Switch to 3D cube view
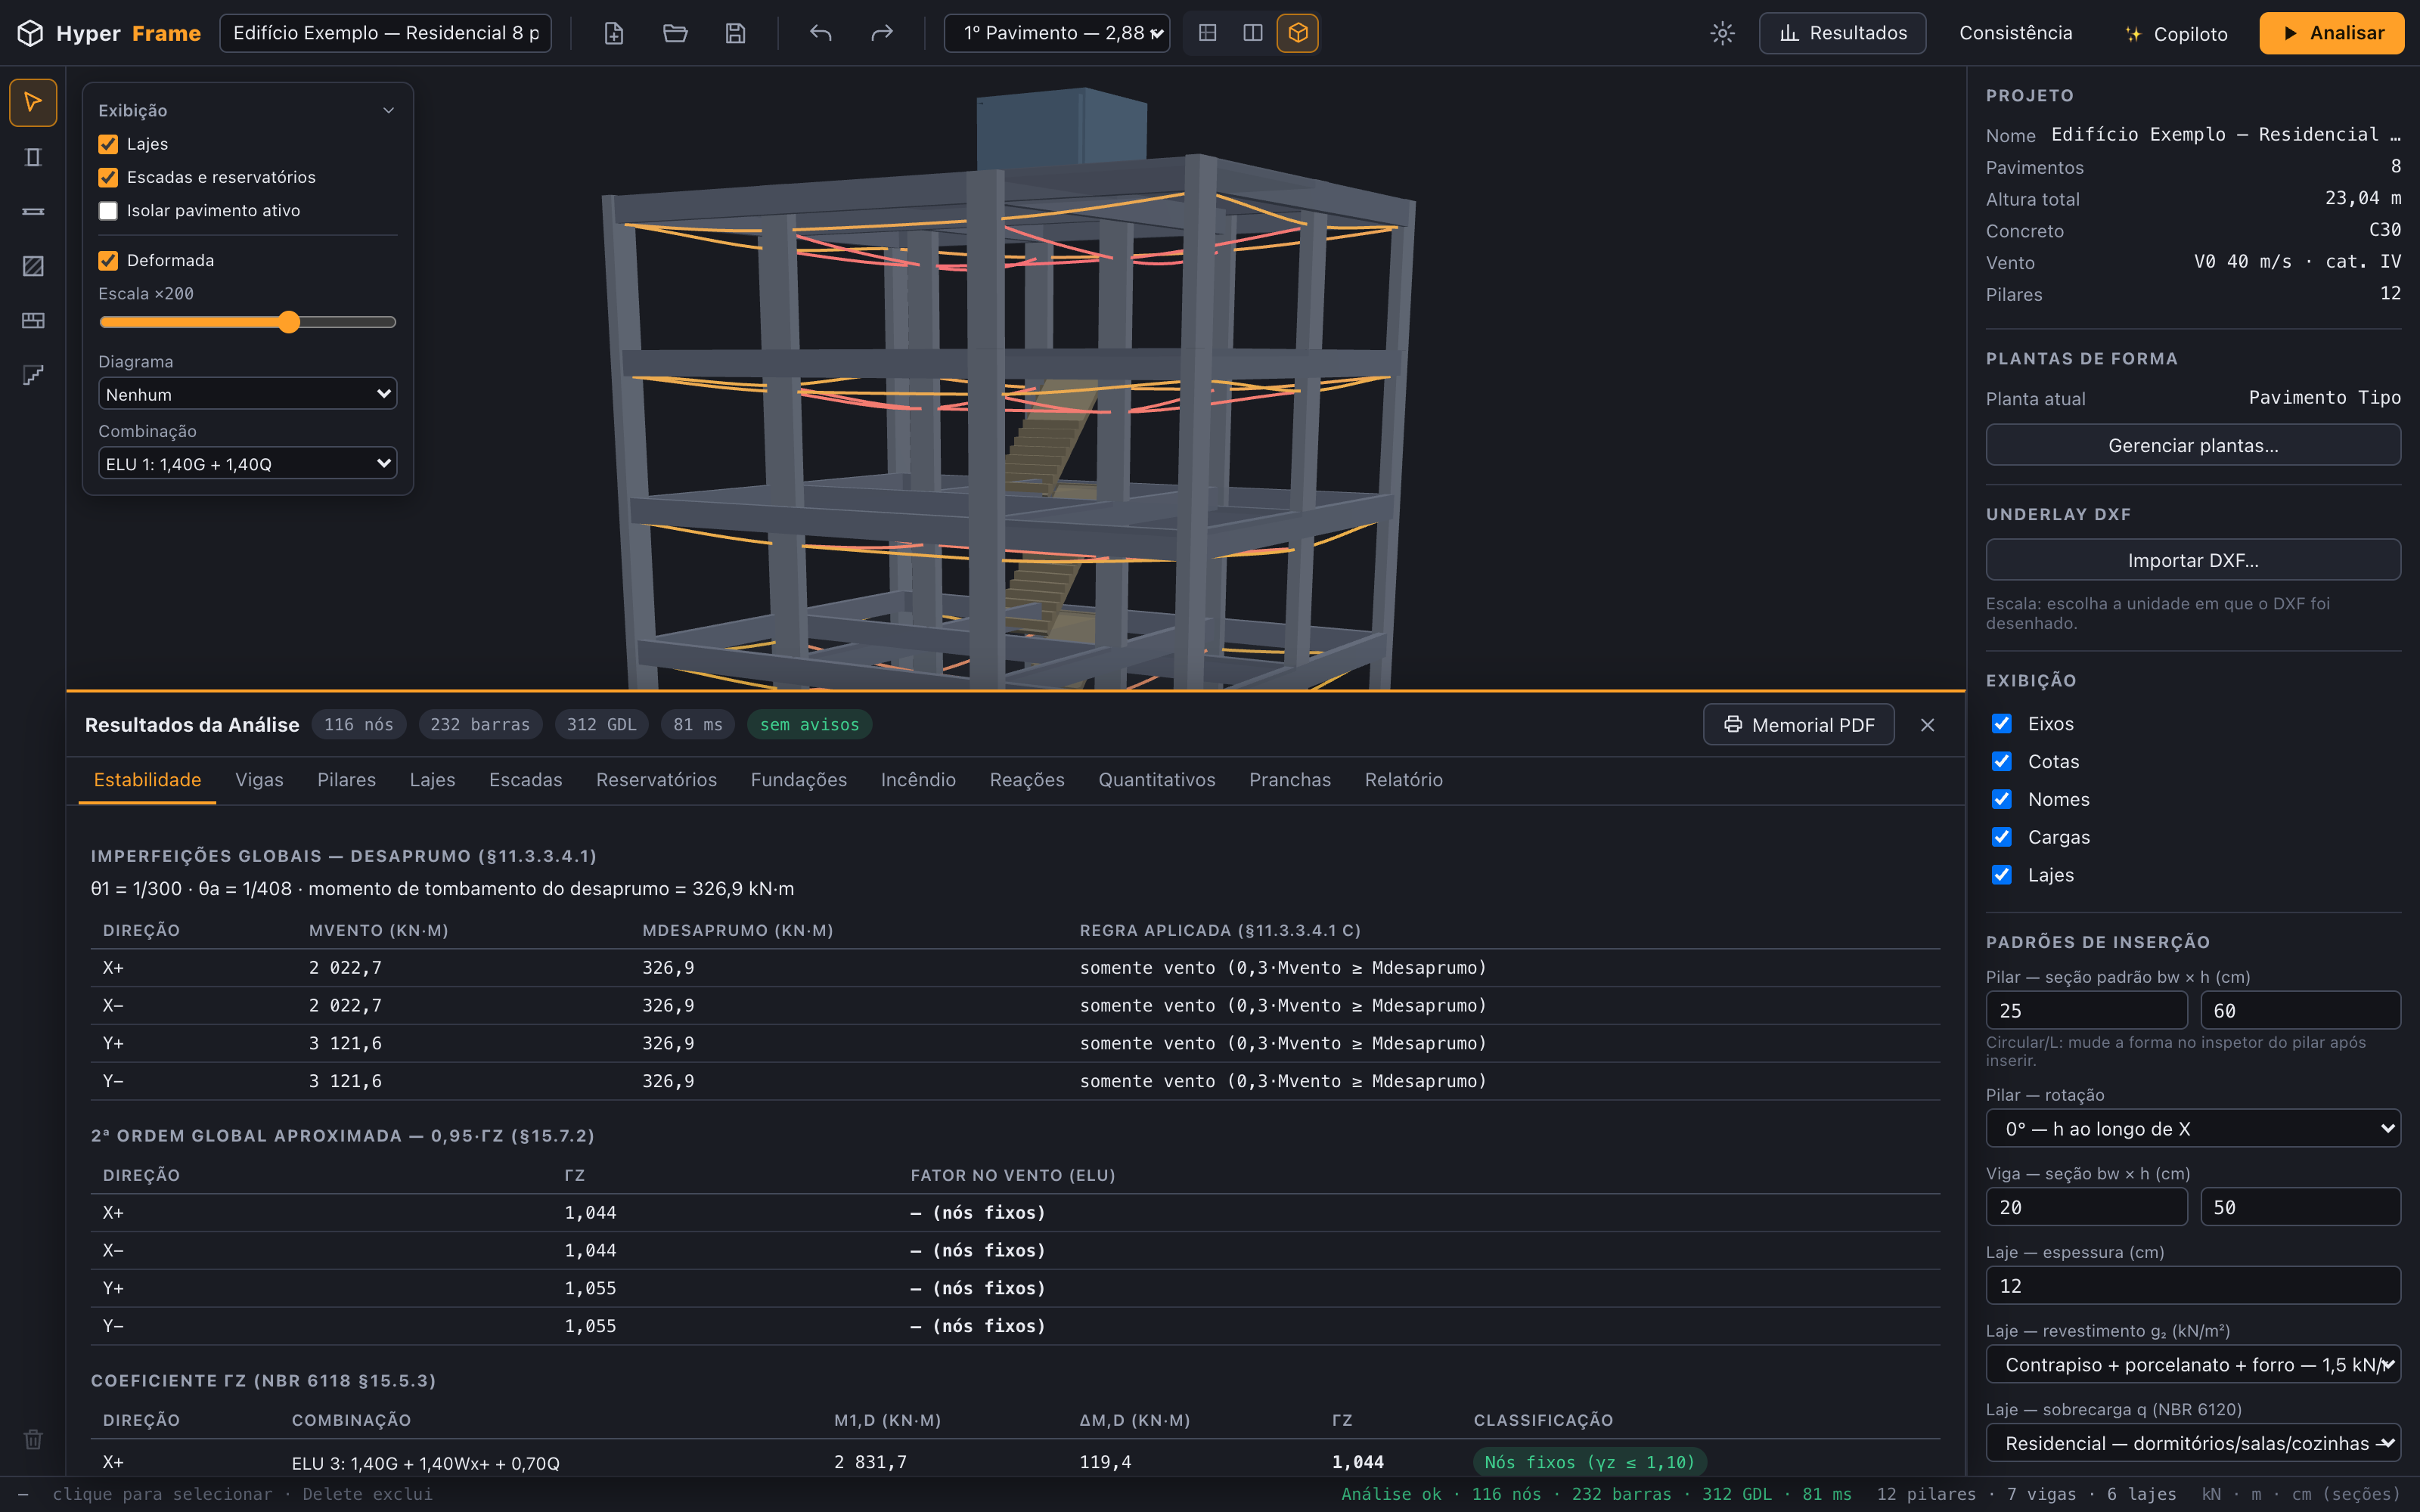 pyautogui.click(x=1298, y=33)
